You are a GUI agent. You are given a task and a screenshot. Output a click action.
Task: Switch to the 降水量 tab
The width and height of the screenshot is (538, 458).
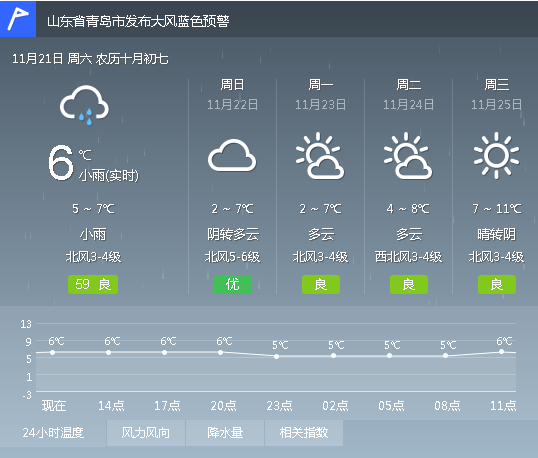[225, 433]
